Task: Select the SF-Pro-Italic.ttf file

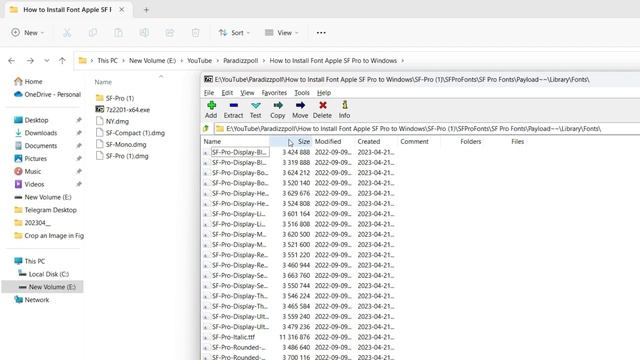Action: pos(233,337)
